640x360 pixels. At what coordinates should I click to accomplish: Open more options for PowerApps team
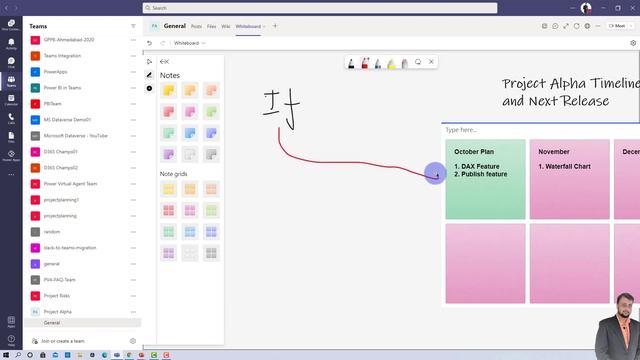pyautogui.click(x=133, y=72)
